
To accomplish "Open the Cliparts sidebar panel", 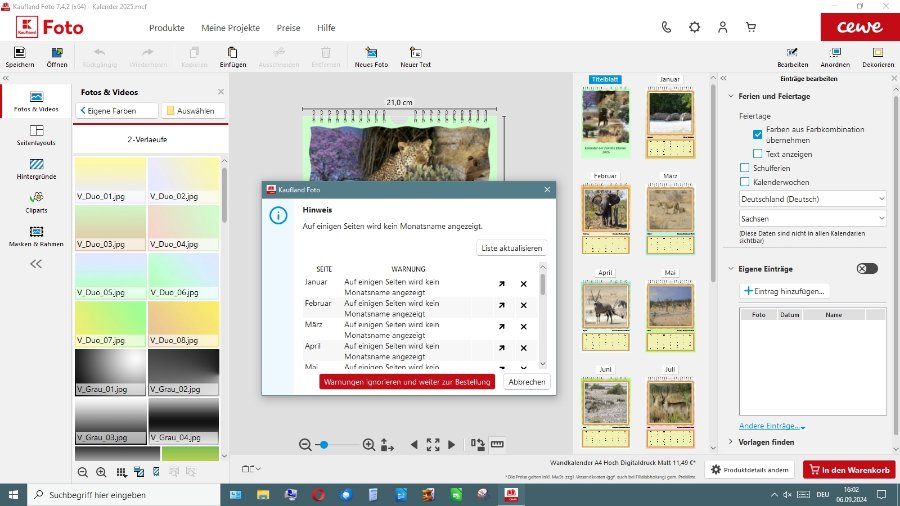I will 36,202.
